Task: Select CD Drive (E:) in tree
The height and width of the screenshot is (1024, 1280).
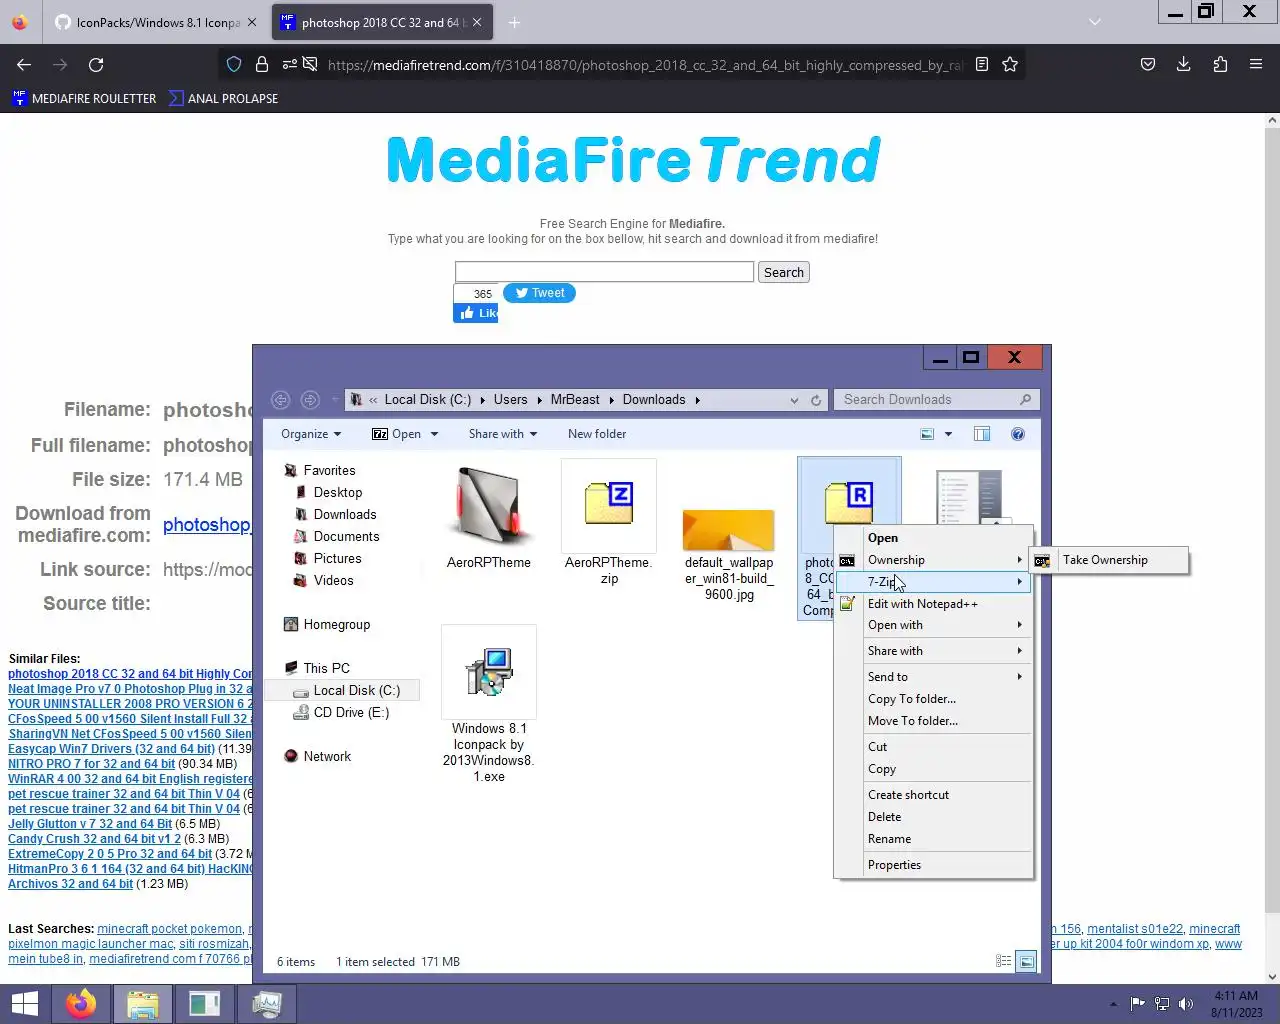Action: 351,712
